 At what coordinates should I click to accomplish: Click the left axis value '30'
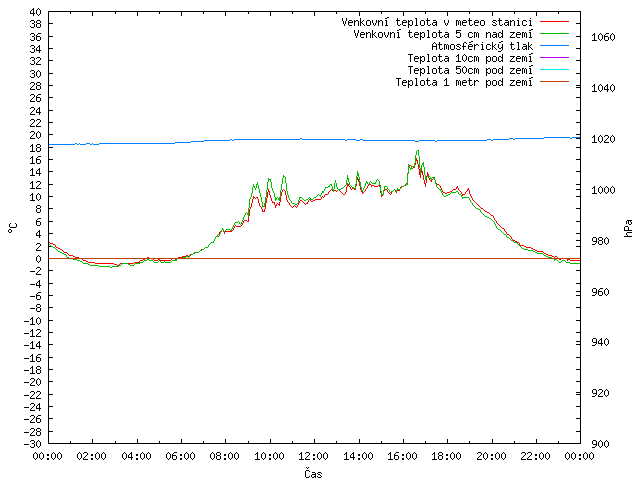36,74
